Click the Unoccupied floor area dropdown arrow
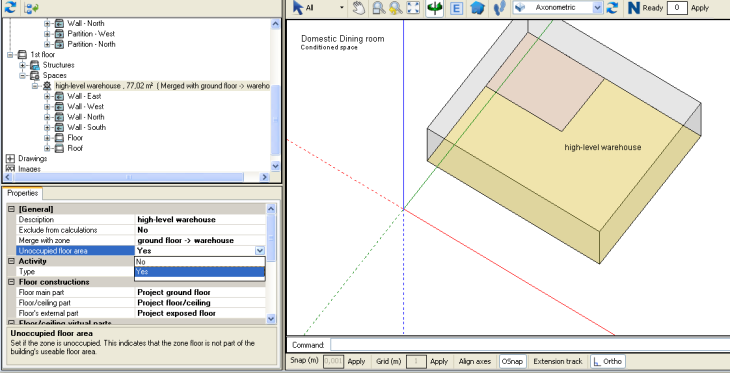Viewport: 730px width, 373px height. point(260,251)
